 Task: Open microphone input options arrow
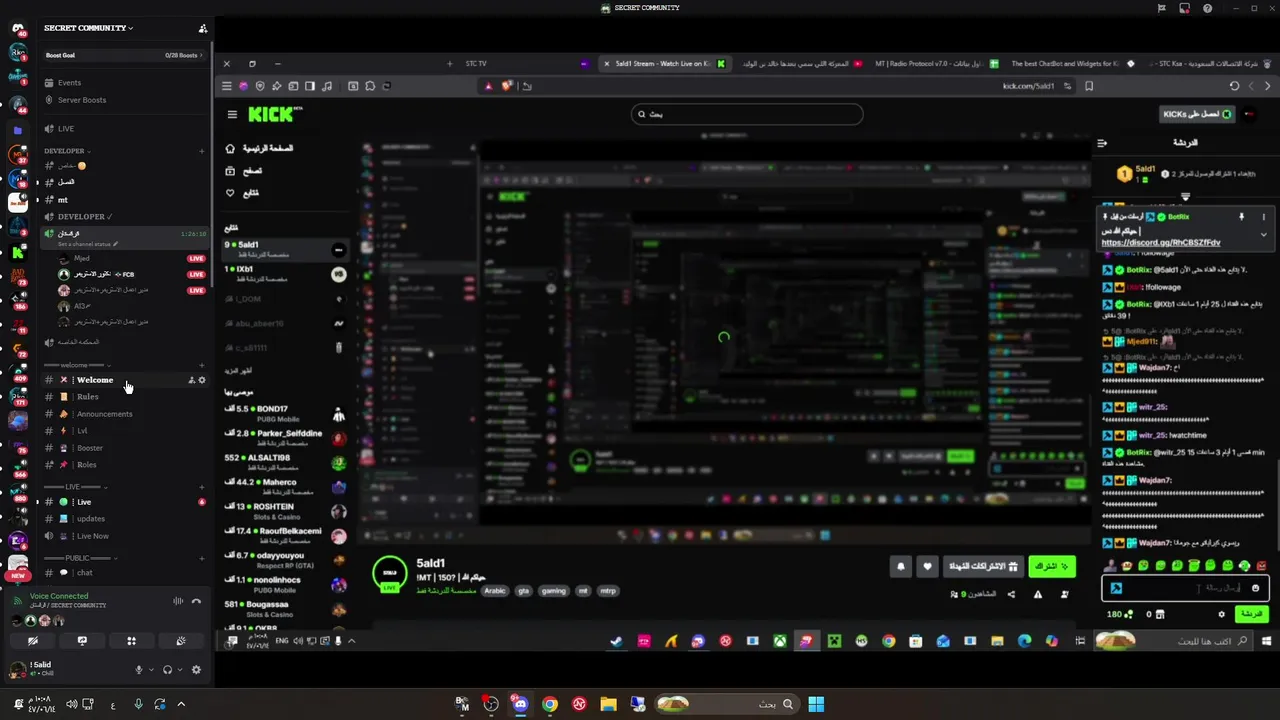coord(151,670)
